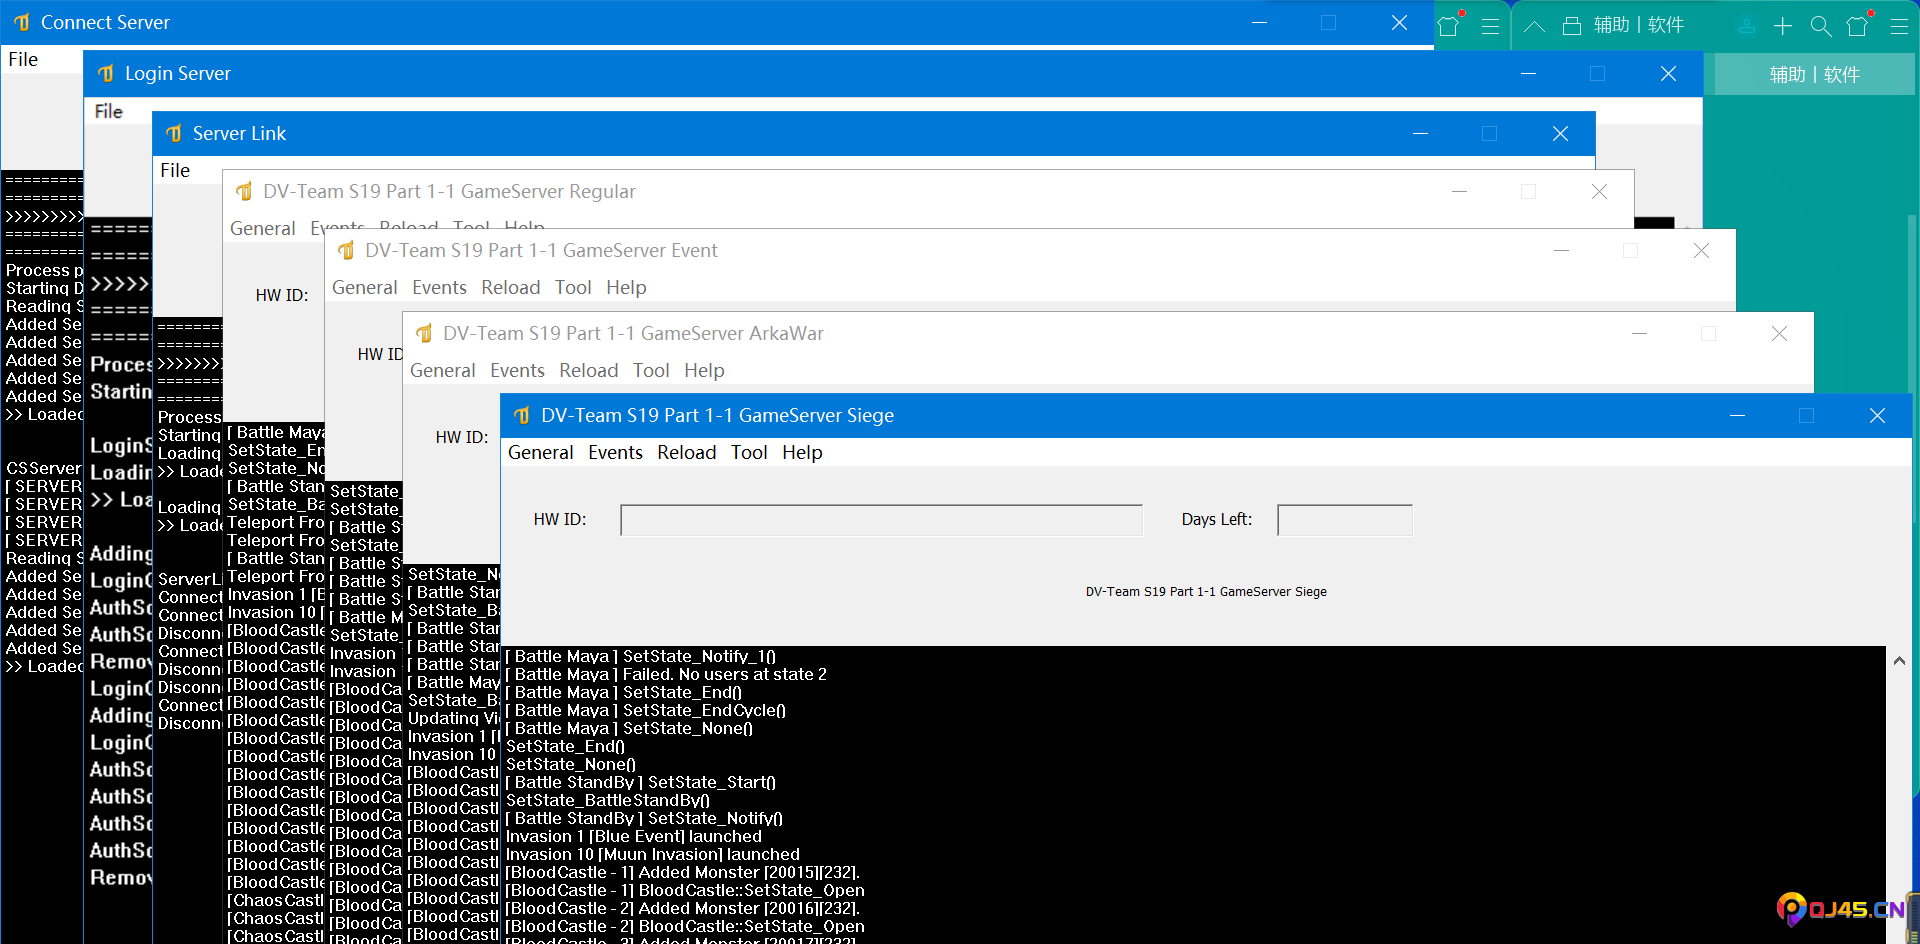Click the GameServer Siege title bar app icon

[522, 415]
